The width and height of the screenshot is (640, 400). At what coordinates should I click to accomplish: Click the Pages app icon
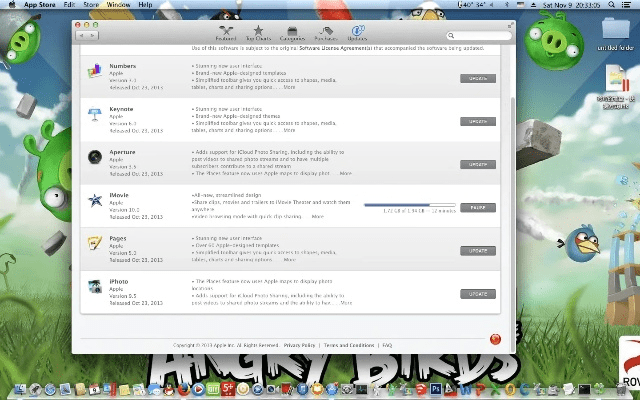pos(94,243)
